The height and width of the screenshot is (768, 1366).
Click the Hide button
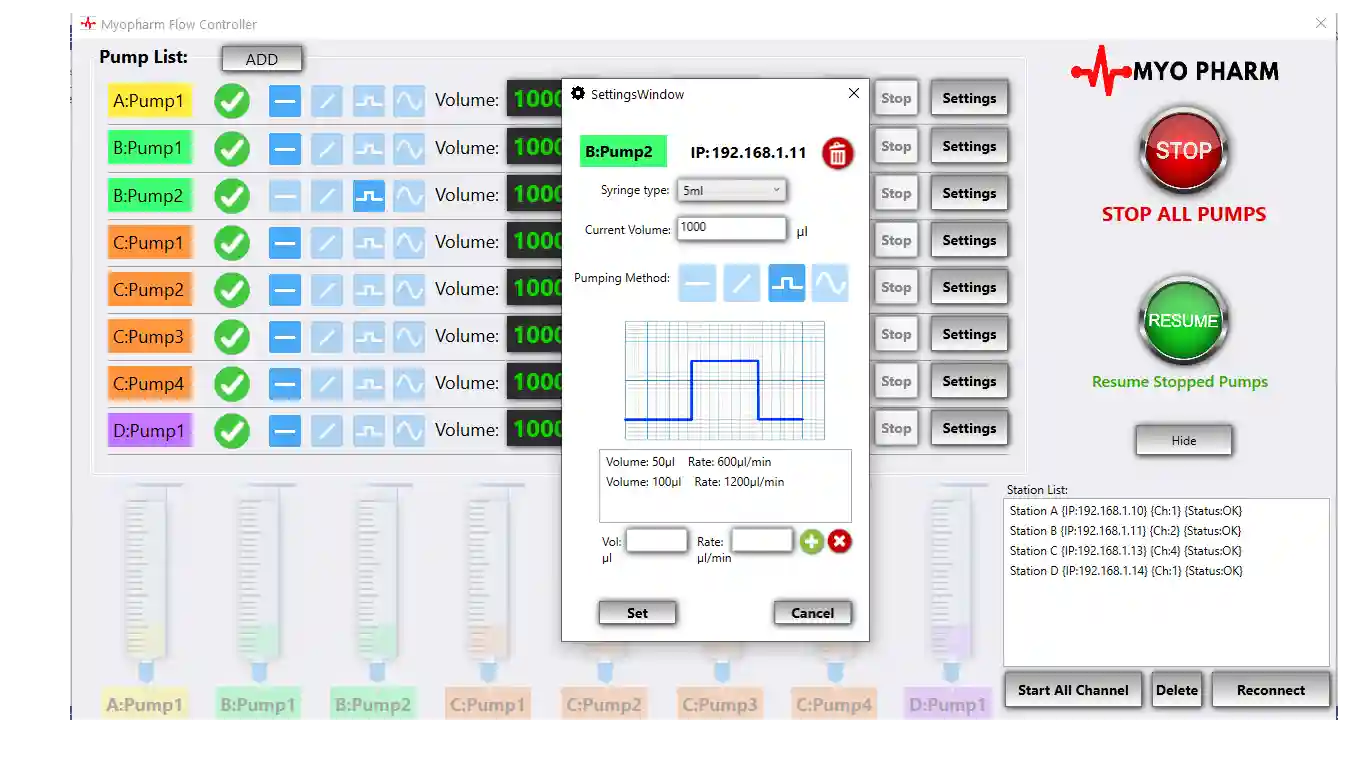point(1184,440)
